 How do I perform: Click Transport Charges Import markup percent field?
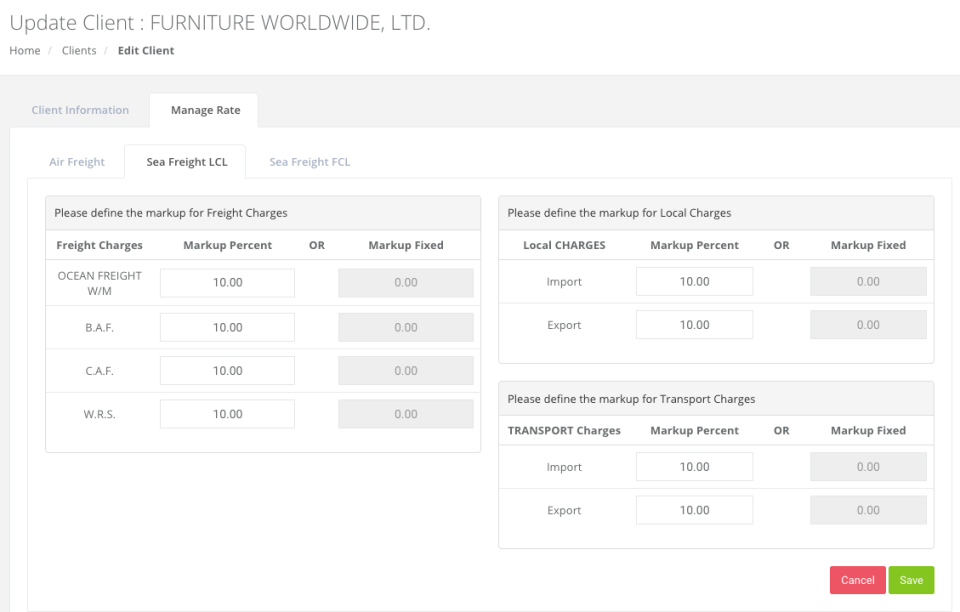(x=694, y=467)
